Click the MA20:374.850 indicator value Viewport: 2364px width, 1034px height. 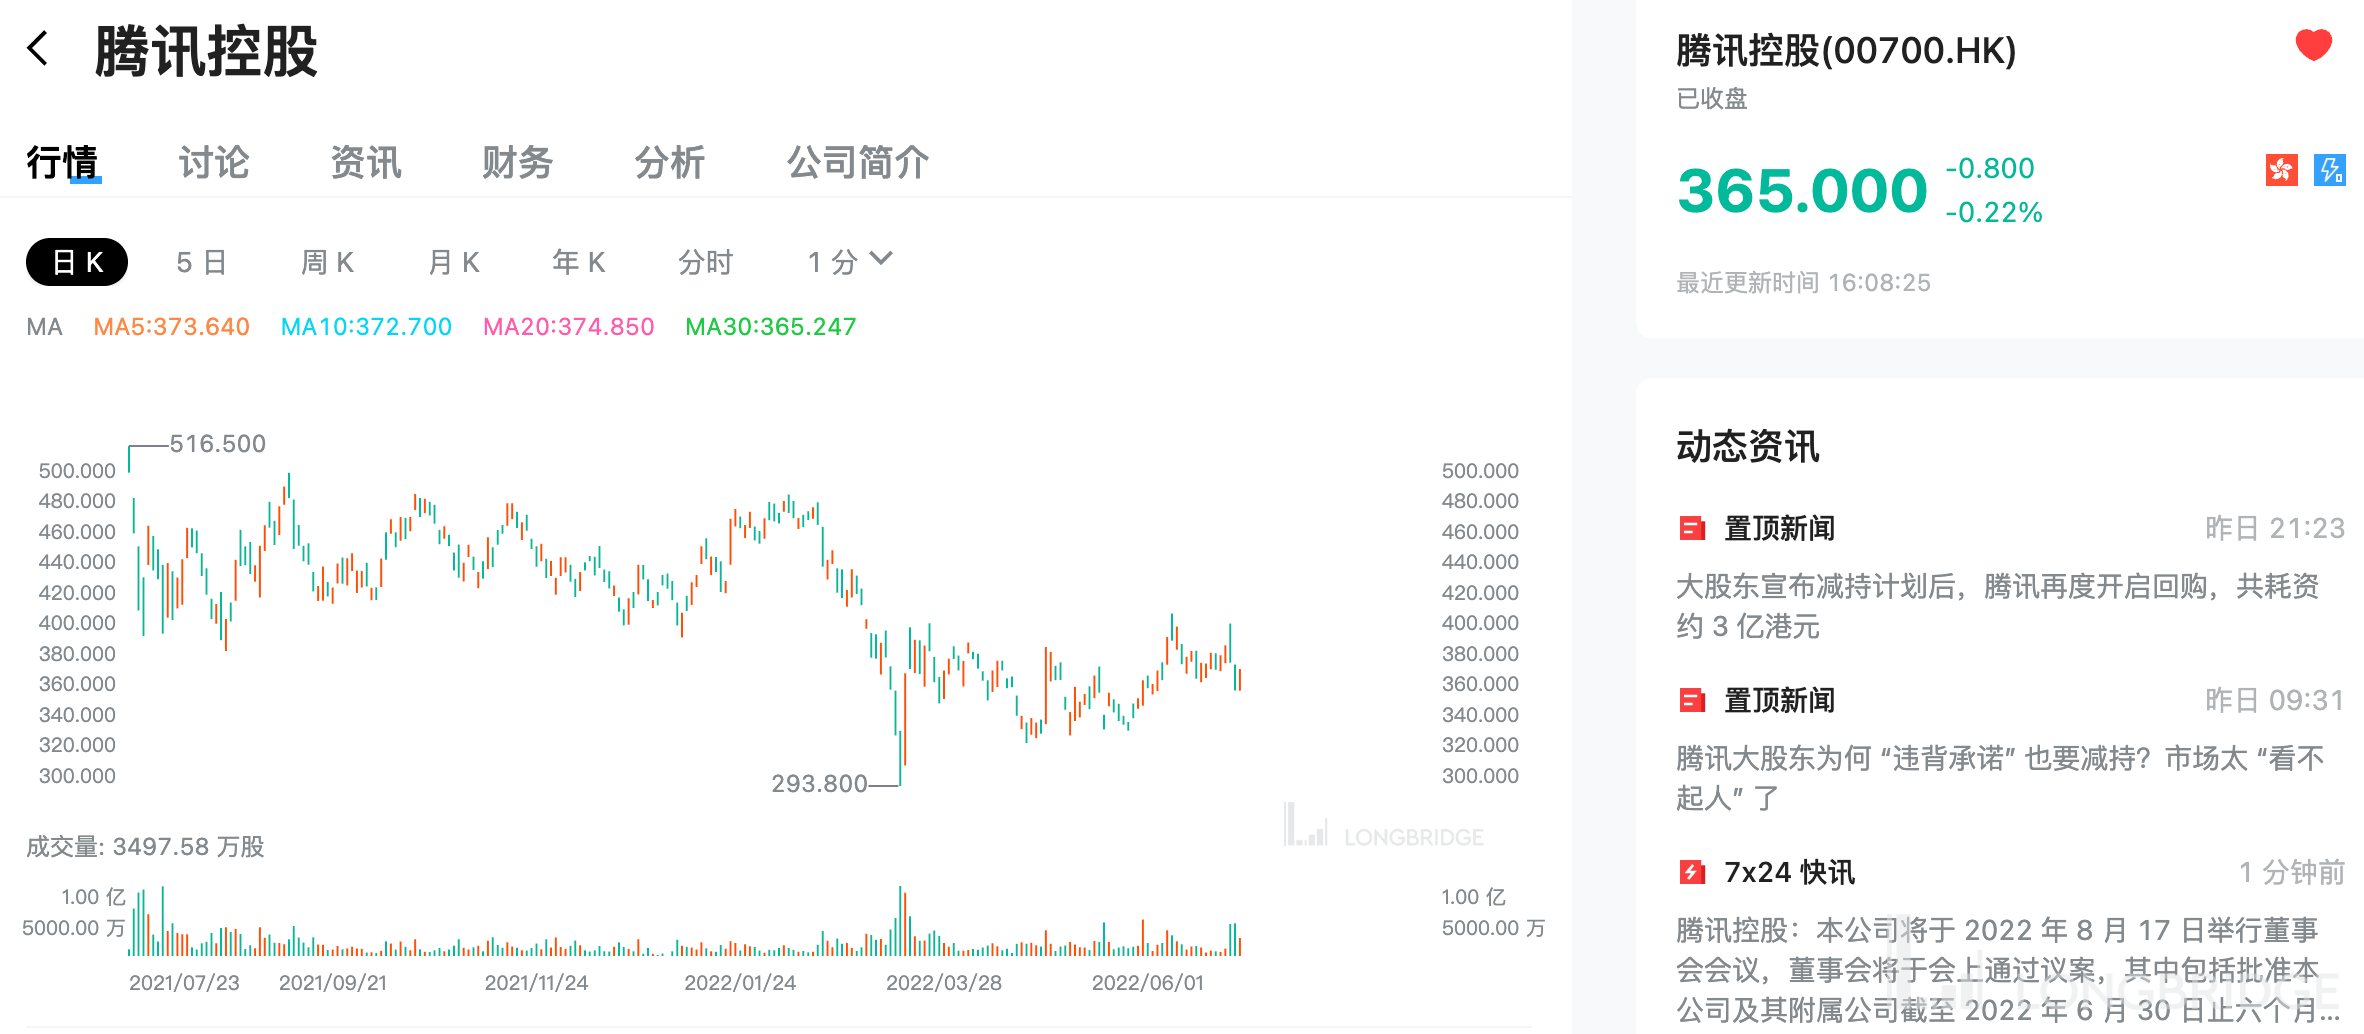(568, 327)
